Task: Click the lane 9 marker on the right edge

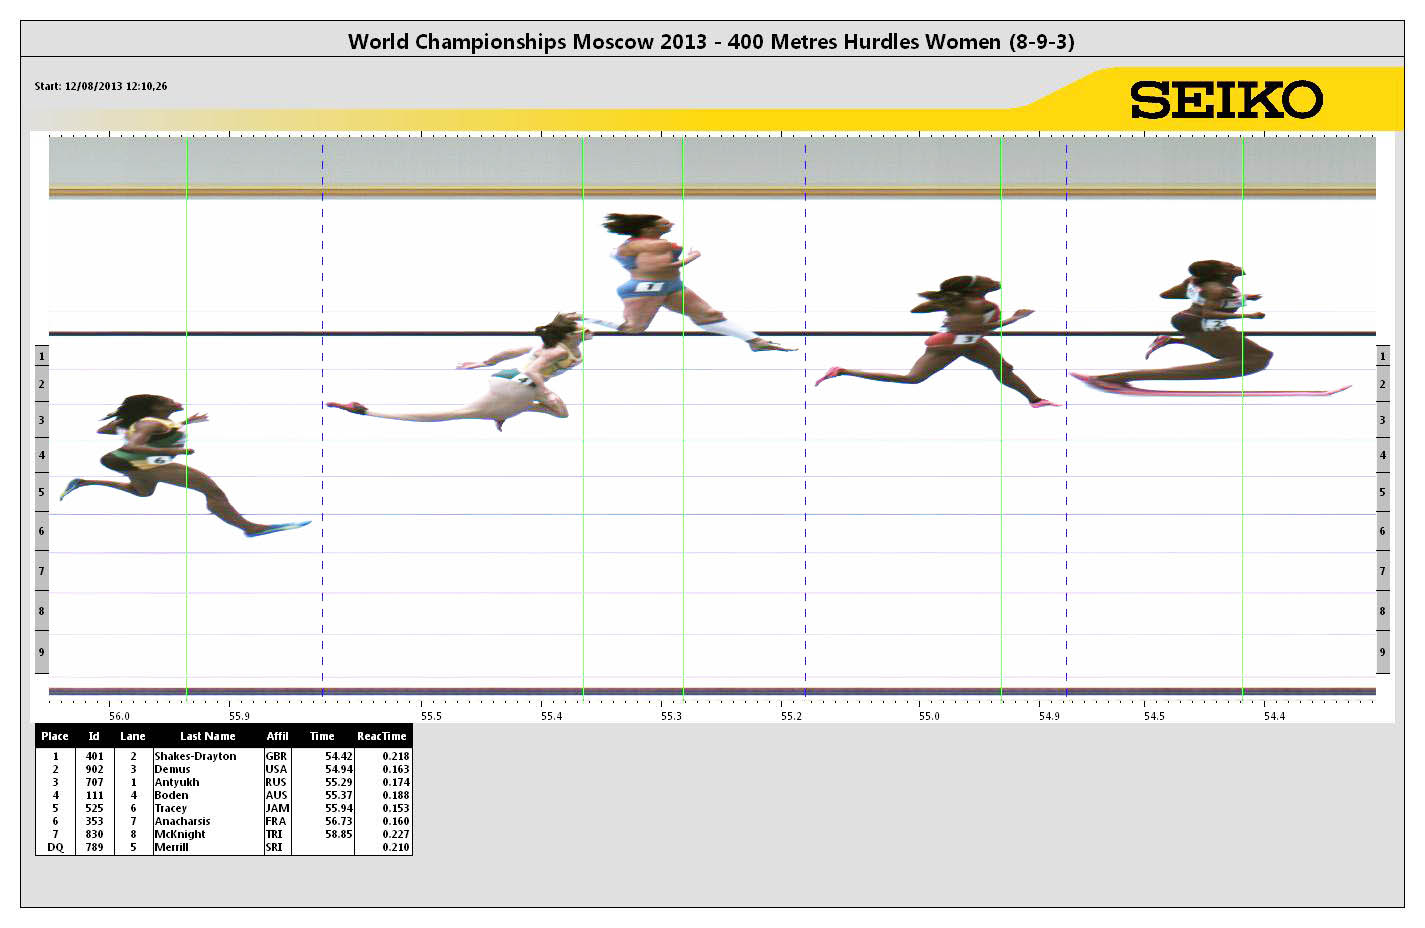Action: point(1382,652)
